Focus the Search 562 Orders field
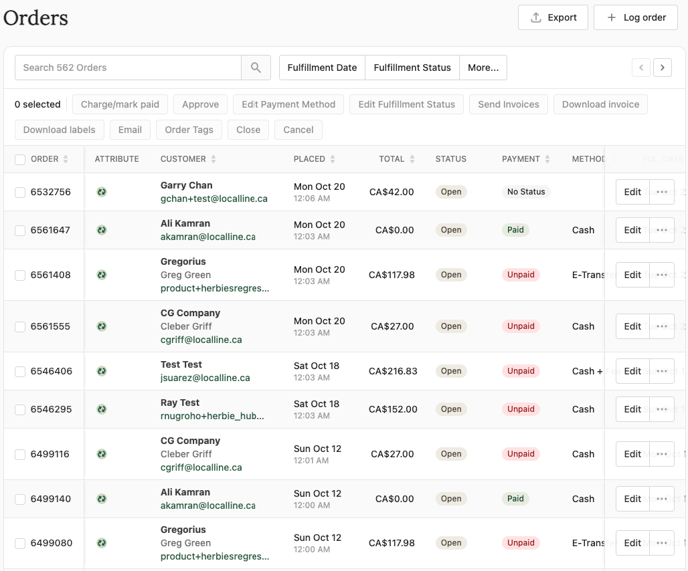This screenshot has height=571, width=688. (x=128, y=68)
